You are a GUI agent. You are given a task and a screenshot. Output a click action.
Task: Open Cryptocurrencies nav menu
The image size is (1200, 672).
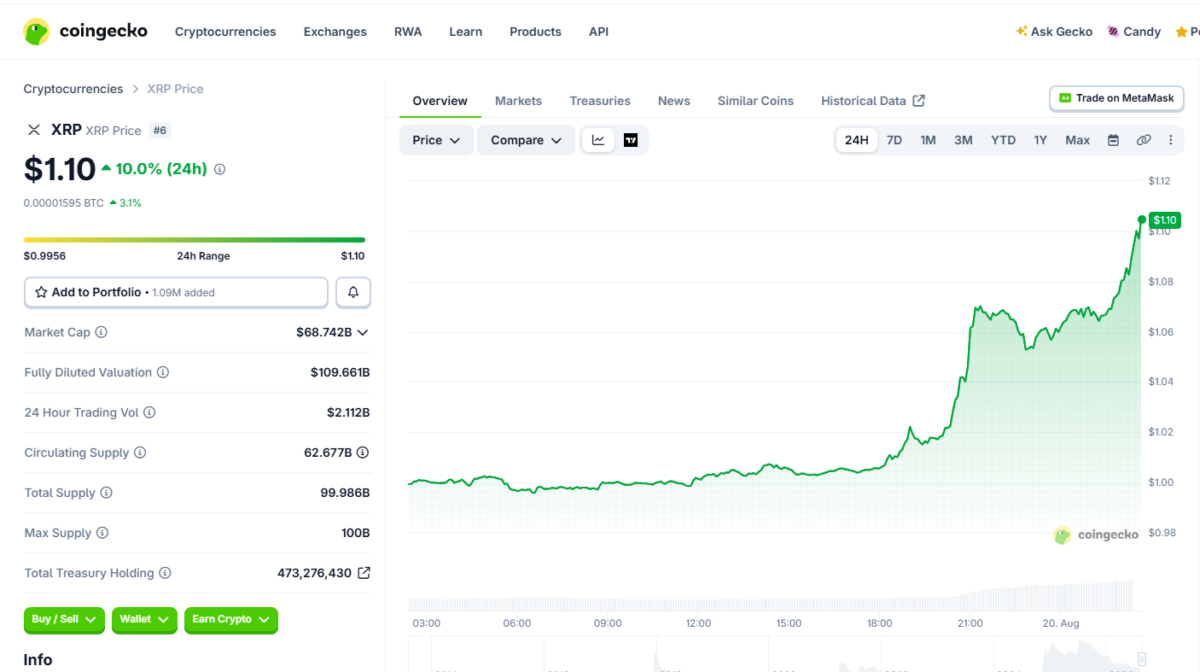(225, 32)
